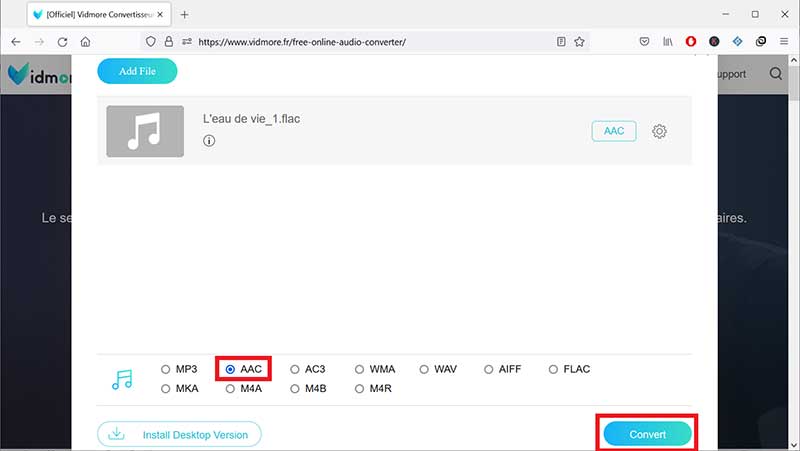The width and height of the screenshot is (800, 451).
Task: Click Install Desktop Version button
Action: click(179, 434)
